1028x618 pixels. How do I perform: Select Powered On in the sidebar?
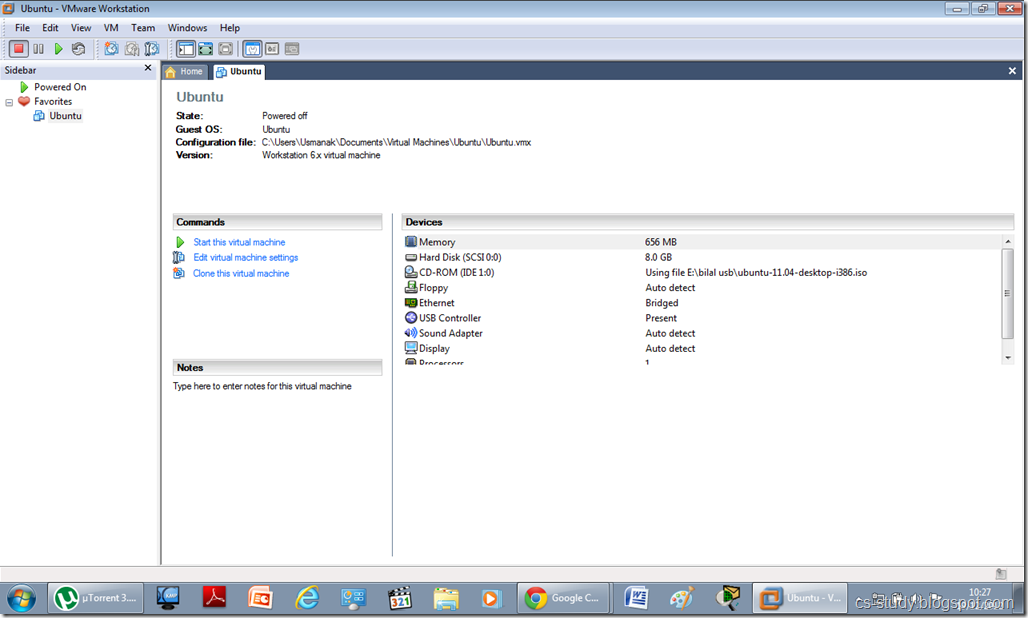60,87
